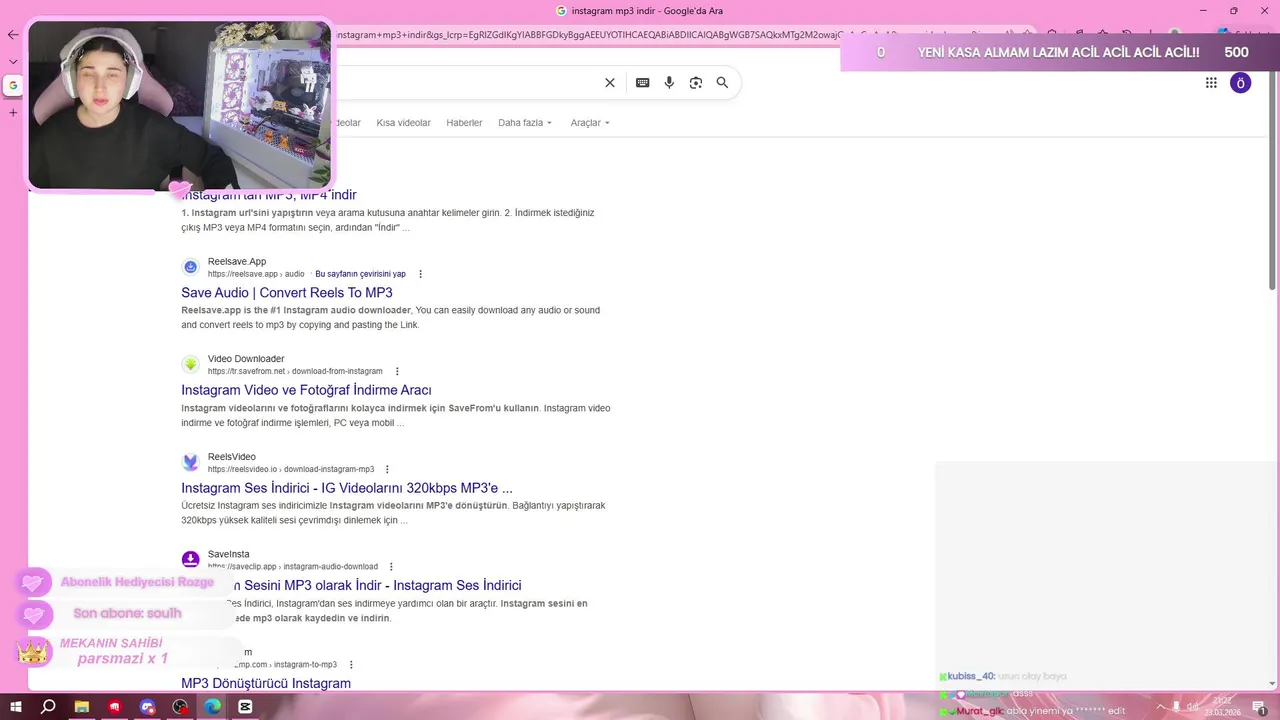This screenshot has width=1280, height=720.
Task: Open options menu for ReelsVideo result
Action: coord(387,469)
